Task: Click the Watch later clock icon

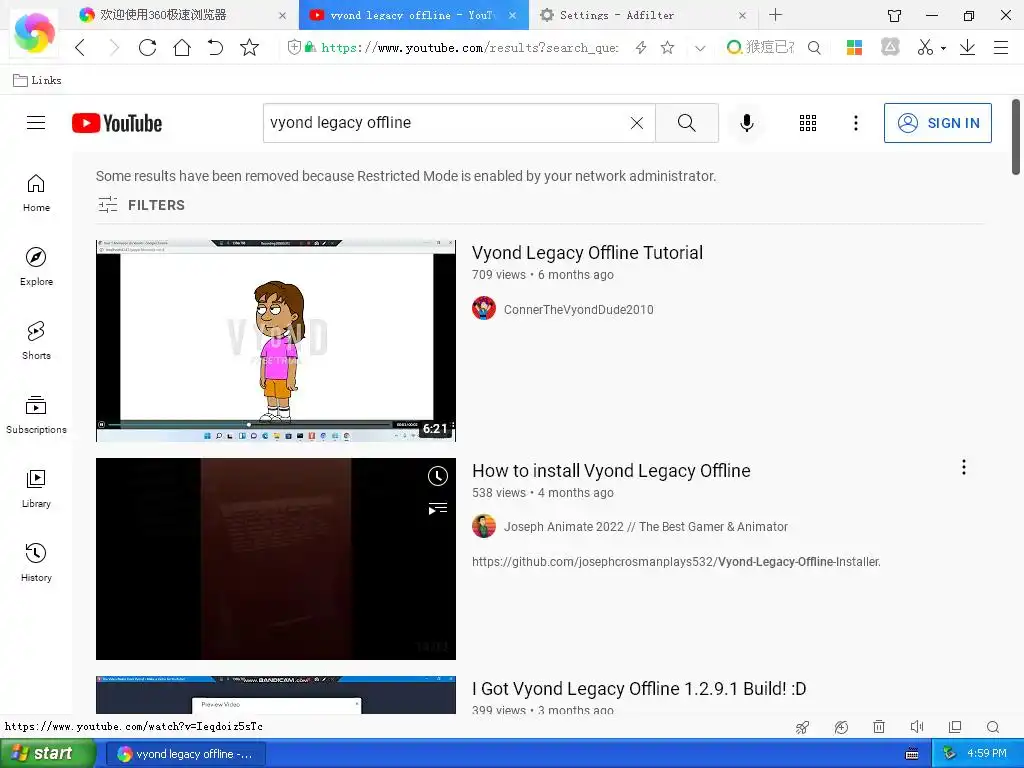Action: point(438,476)
